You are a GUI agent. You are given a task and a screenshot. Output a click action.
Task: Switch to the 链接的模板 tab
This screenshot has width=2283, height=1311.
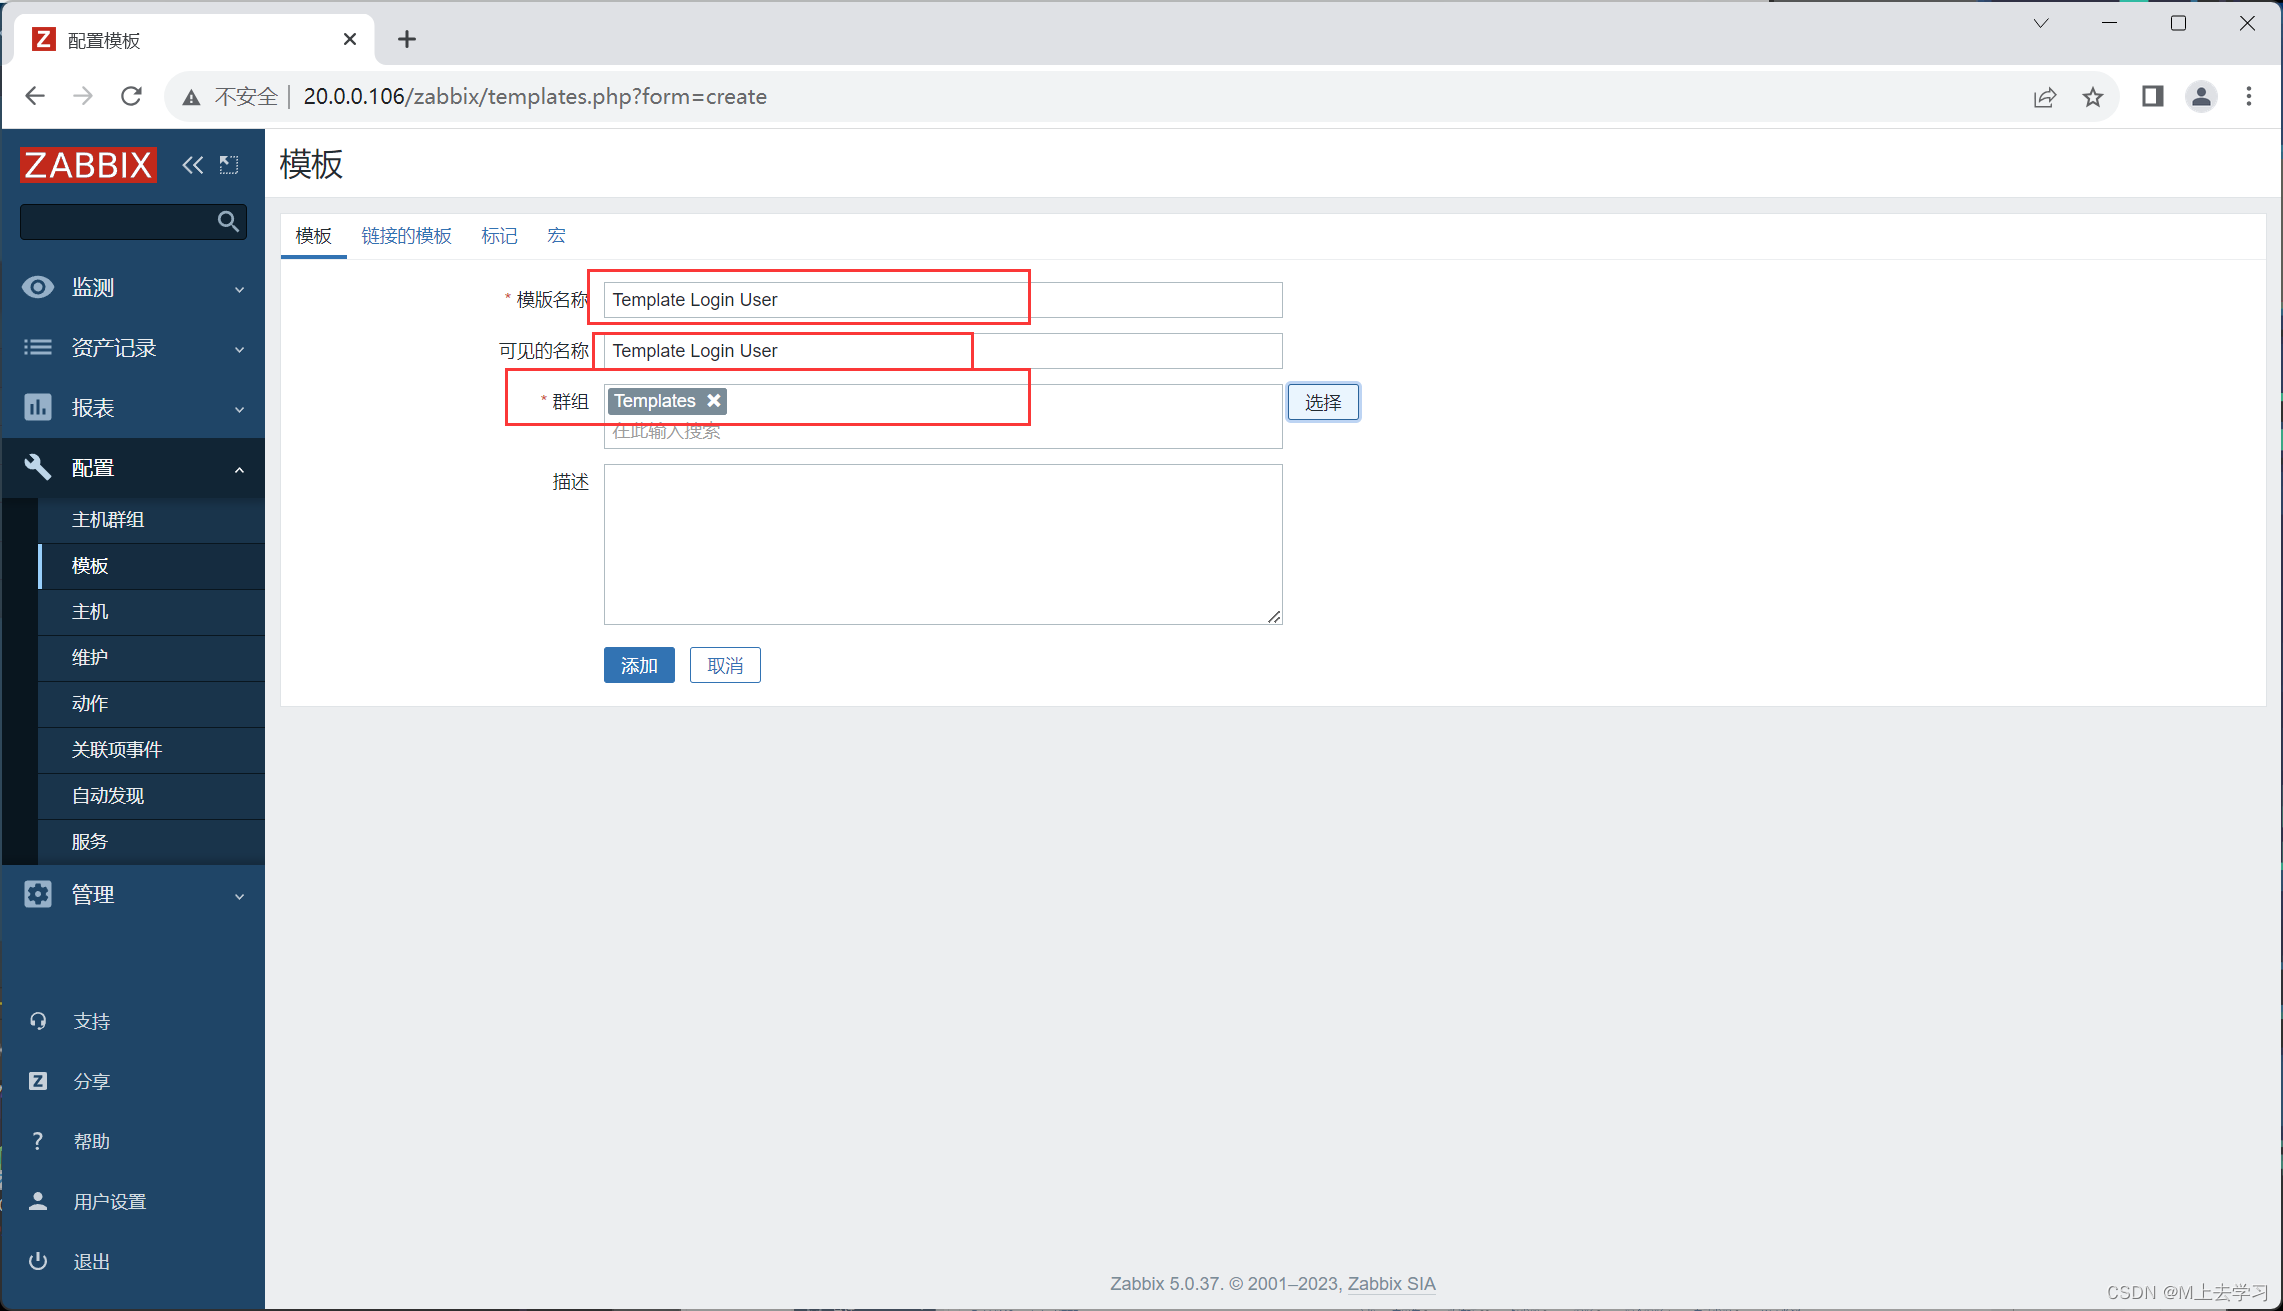click(x=406, y=236)
